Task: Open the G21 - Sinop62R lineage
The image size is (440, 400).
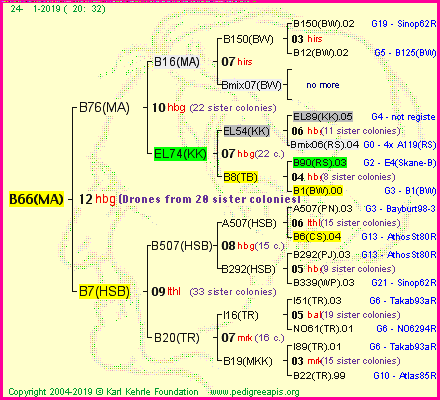Action: click(x=404, y=283)
